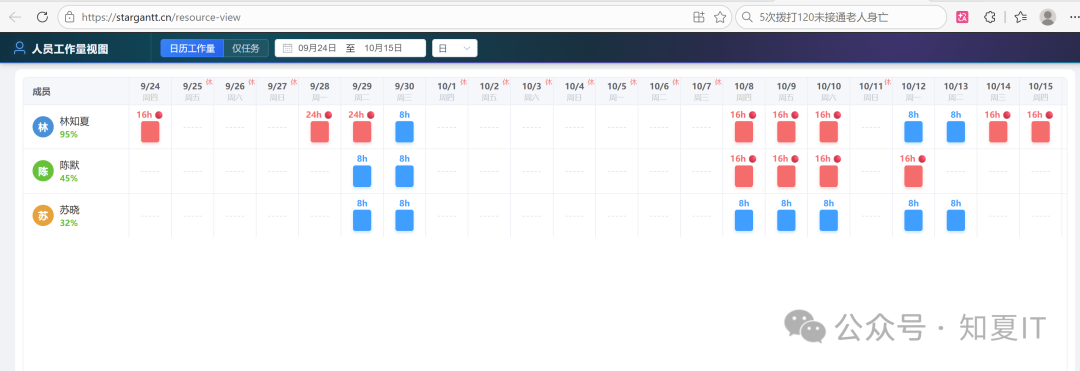Click the 10/8 date column header
This screenshot has height=371, width=1080.
coord(744,91)
